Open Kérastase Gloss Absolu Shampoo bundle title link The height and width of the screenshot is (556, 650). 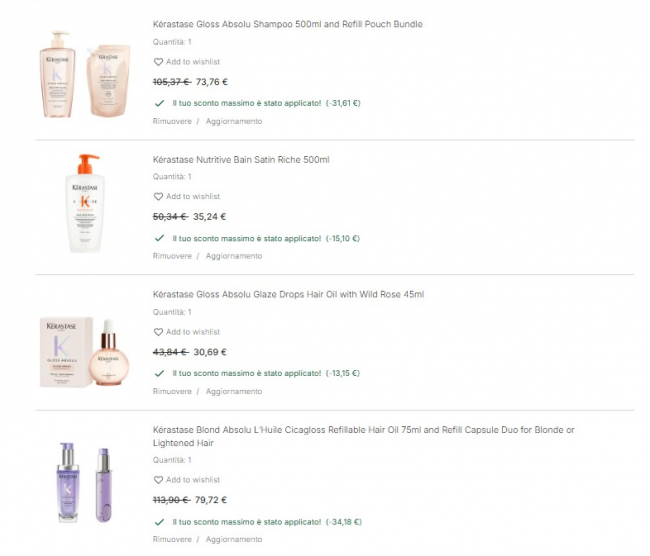coord(288,24)
